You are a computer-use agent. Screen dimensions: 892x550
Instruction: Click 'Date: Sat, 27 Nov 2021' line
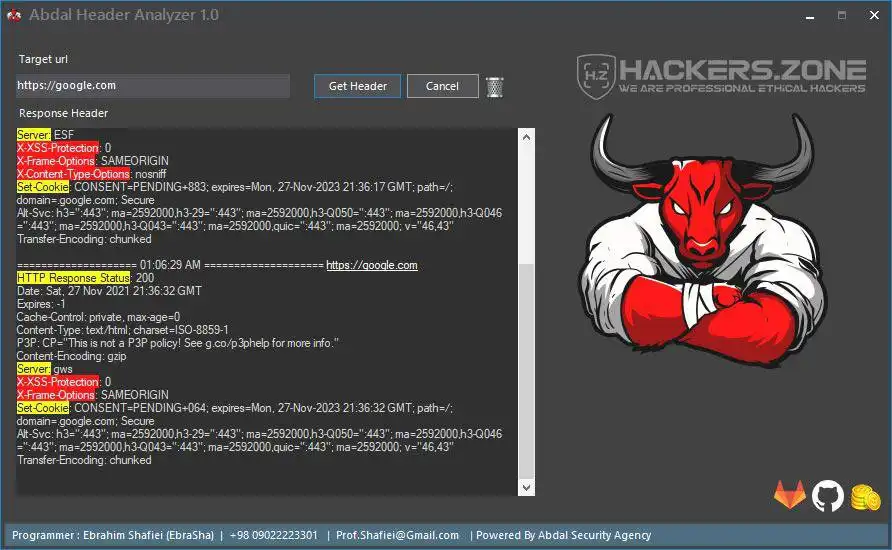109,291
